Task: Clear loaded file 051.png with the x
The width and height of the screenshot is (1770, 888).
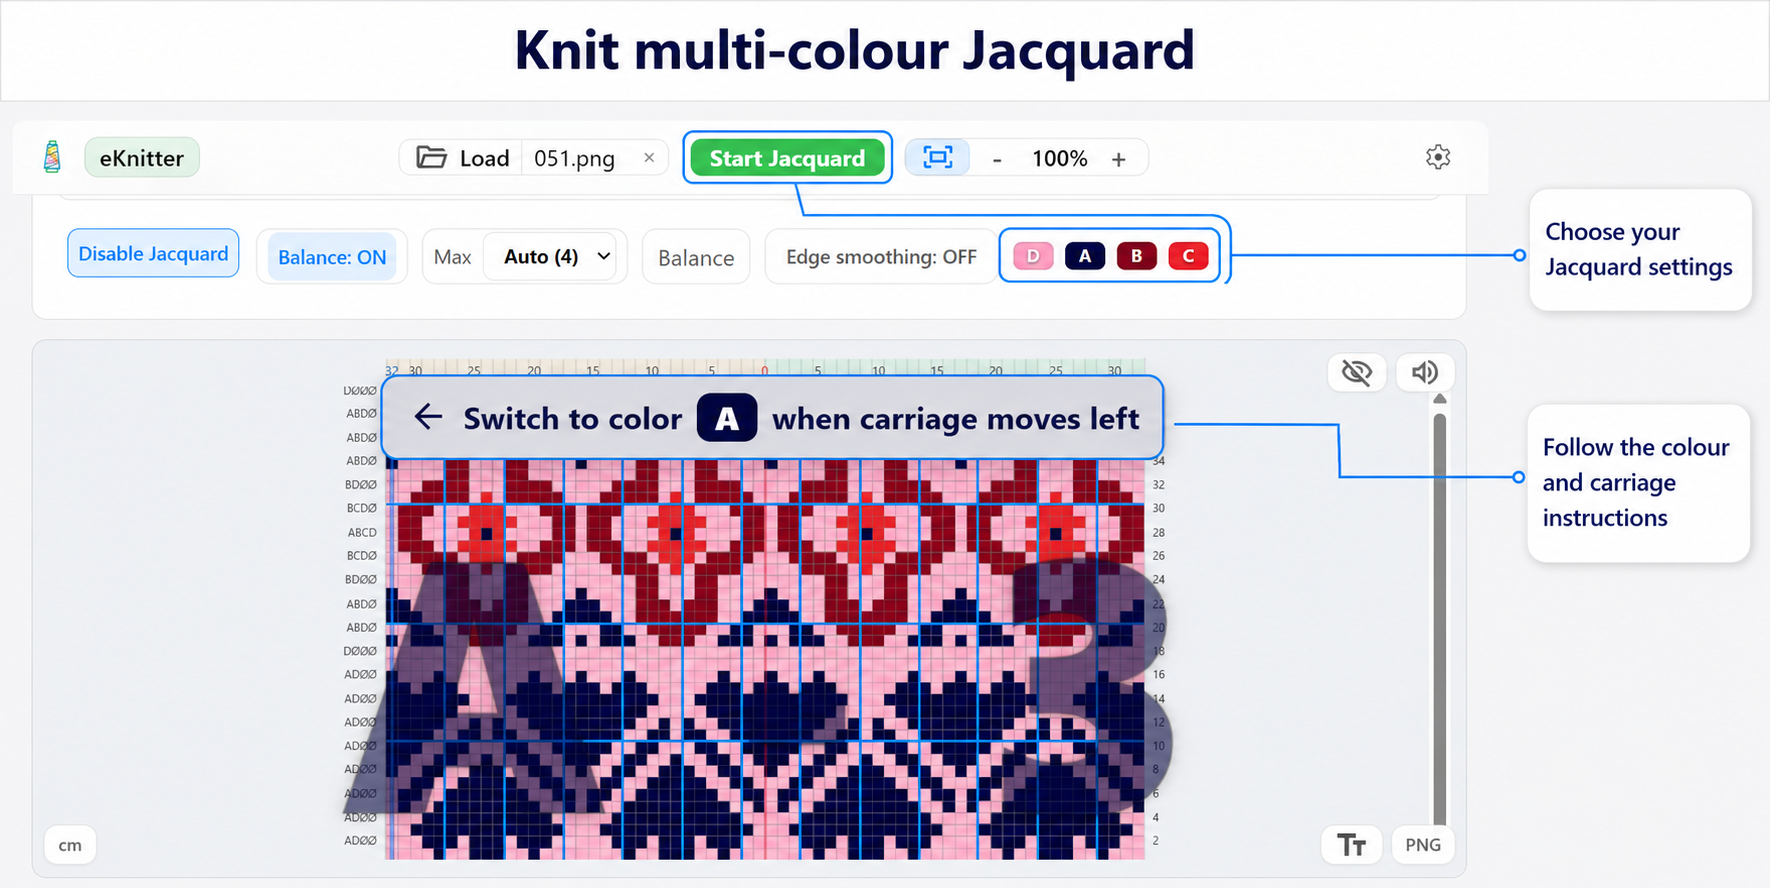Action: 649,158
